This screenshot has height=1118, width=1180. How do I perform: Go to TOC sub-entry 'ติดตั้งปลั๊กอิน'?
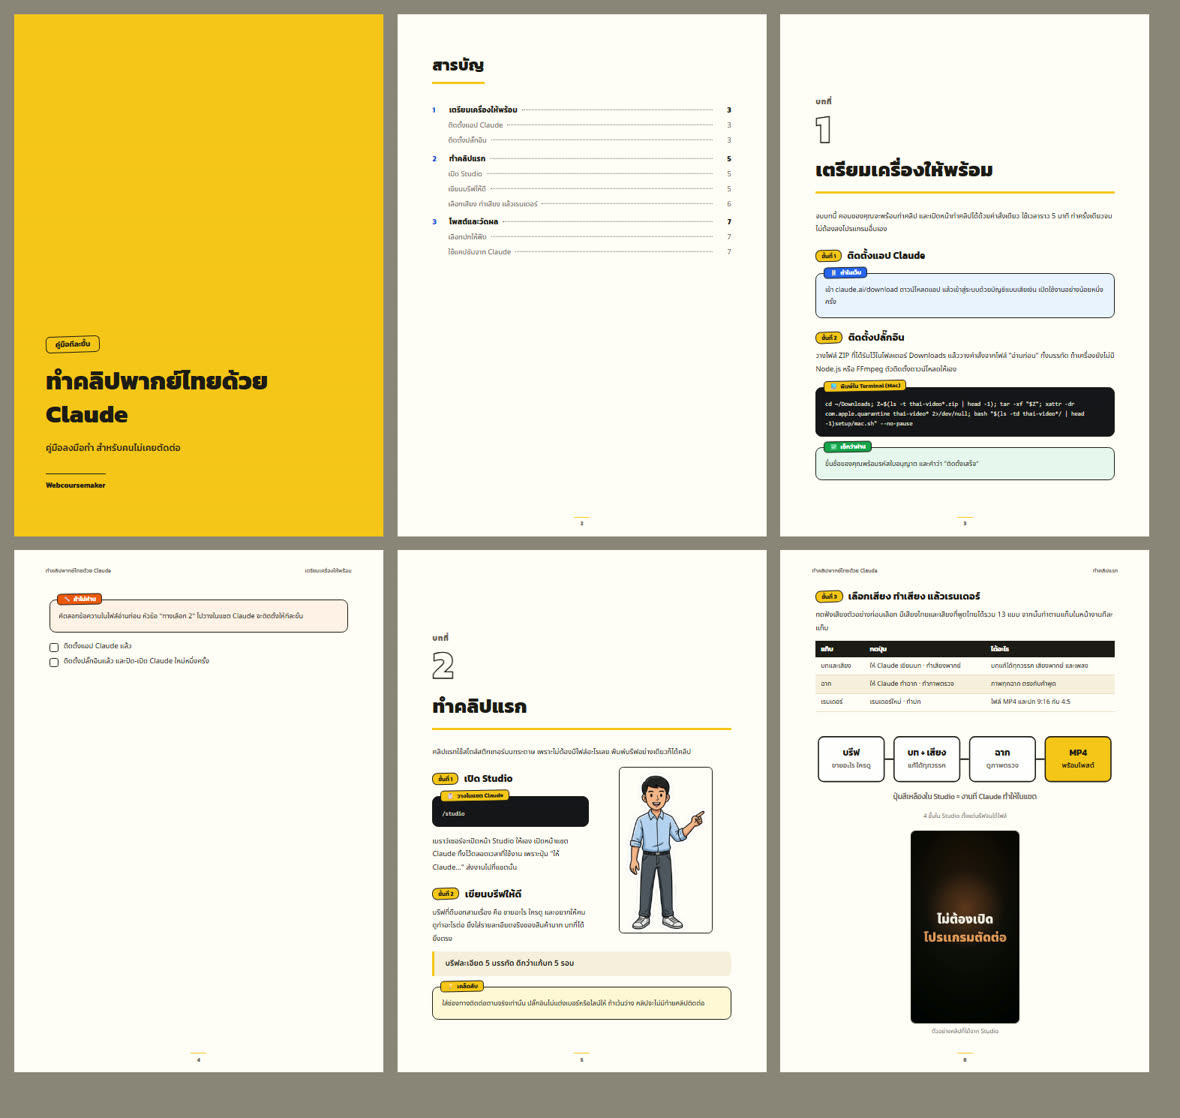pos(589,141)
